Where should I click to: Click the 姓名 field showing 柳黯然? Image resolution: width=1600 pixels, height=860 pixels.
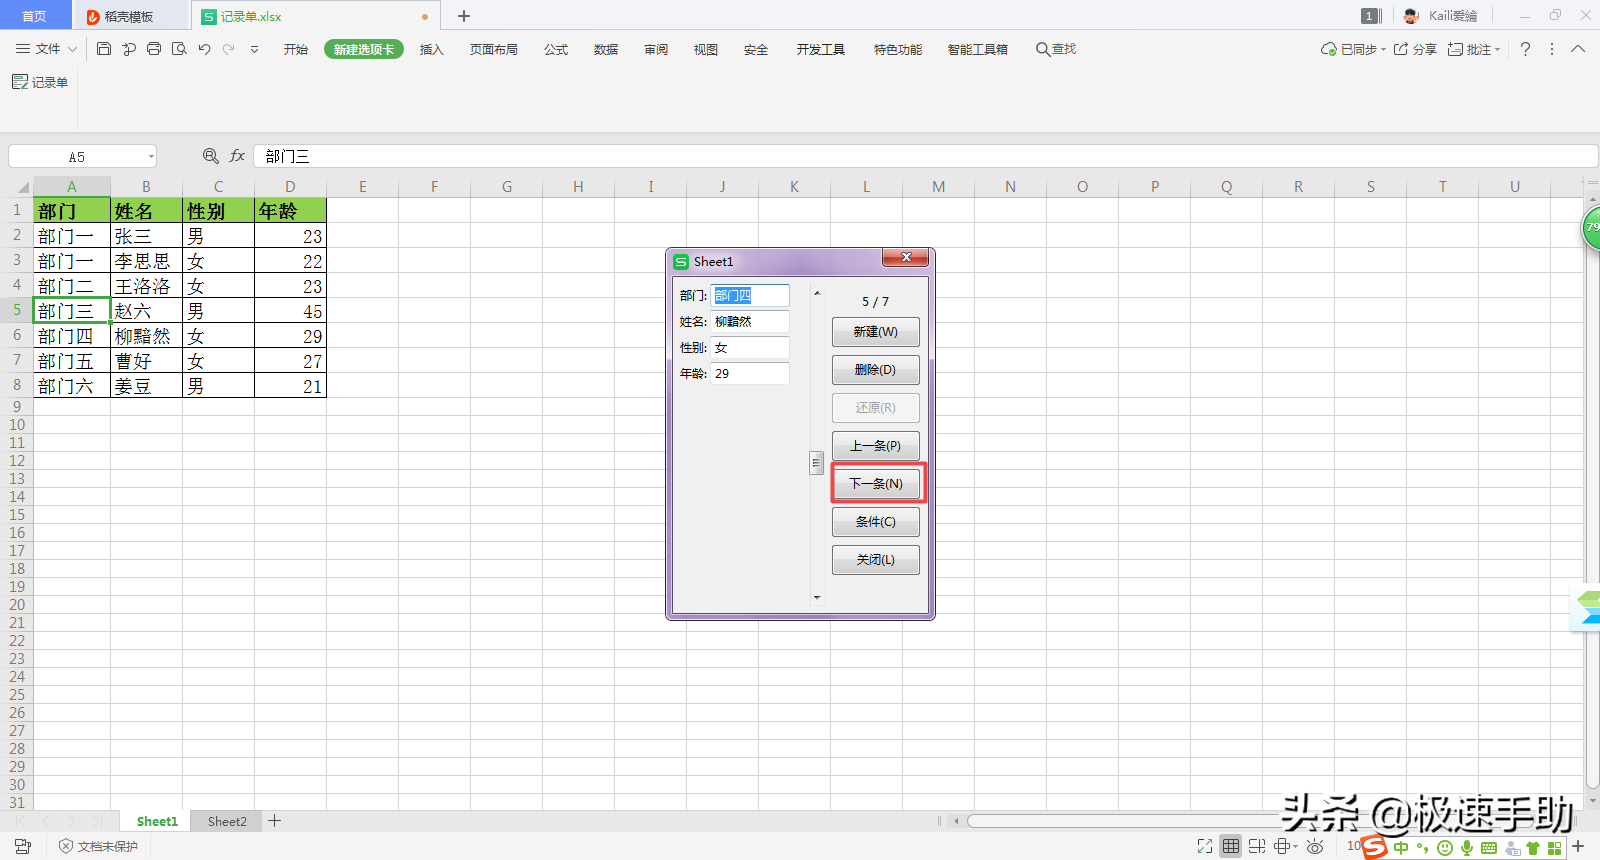pos(750,322)
